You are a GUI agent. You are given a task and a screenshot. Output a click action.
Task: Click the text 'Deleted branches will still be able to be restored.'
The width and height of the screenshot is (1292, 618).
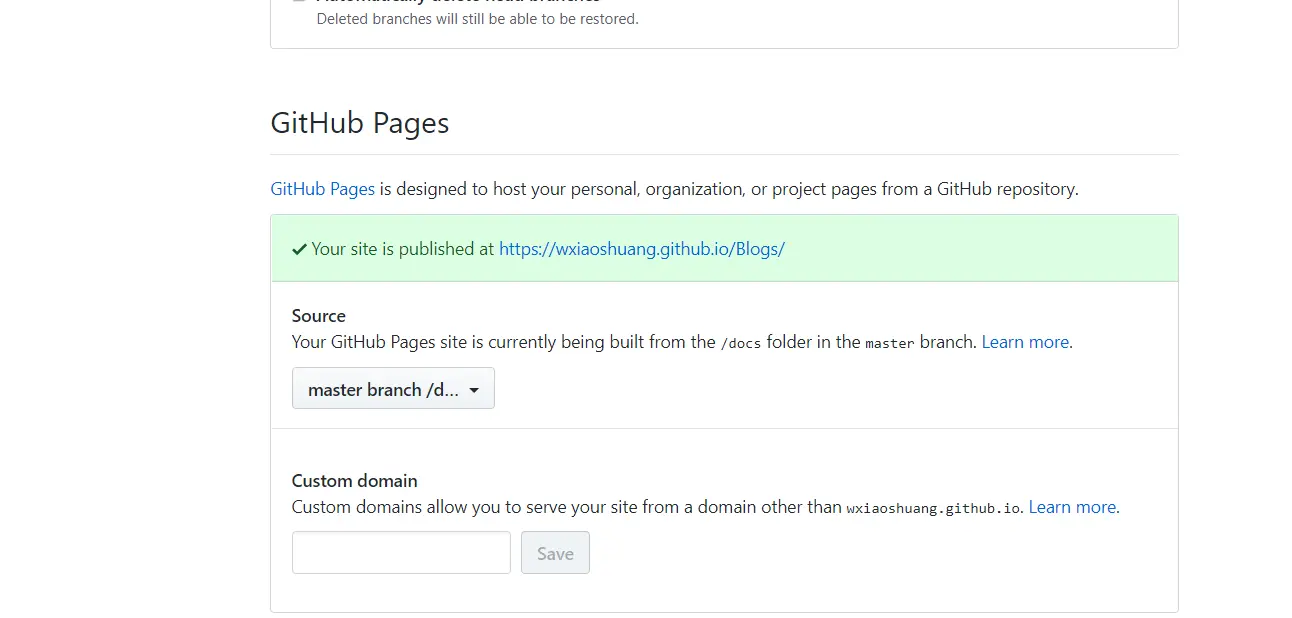point(477,19)
